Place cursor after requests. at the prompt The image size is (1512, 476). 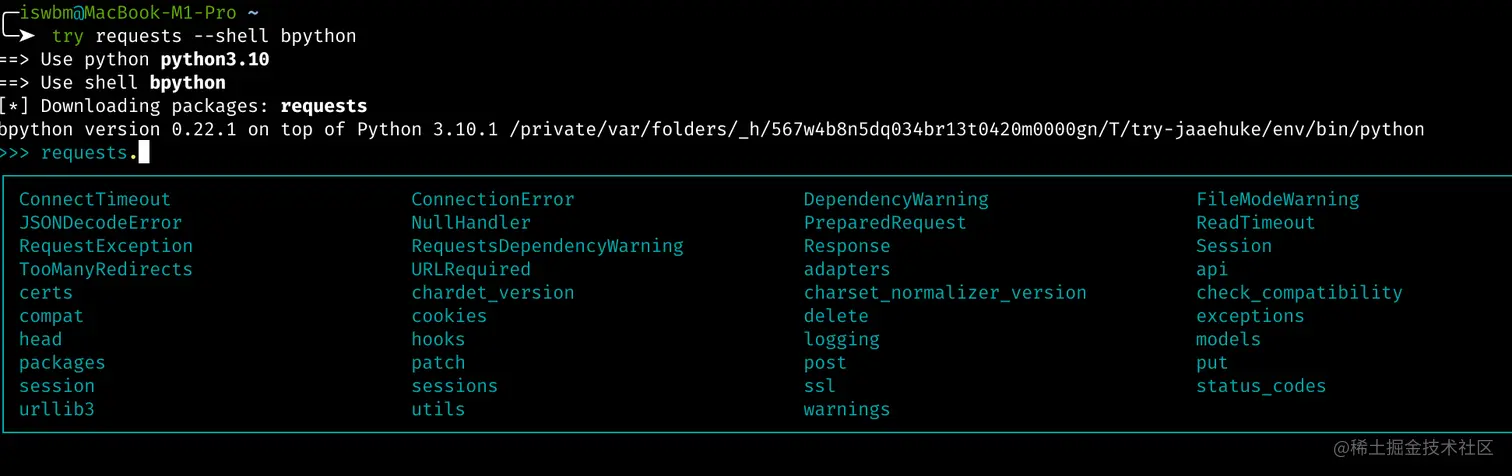click(144, 153)
